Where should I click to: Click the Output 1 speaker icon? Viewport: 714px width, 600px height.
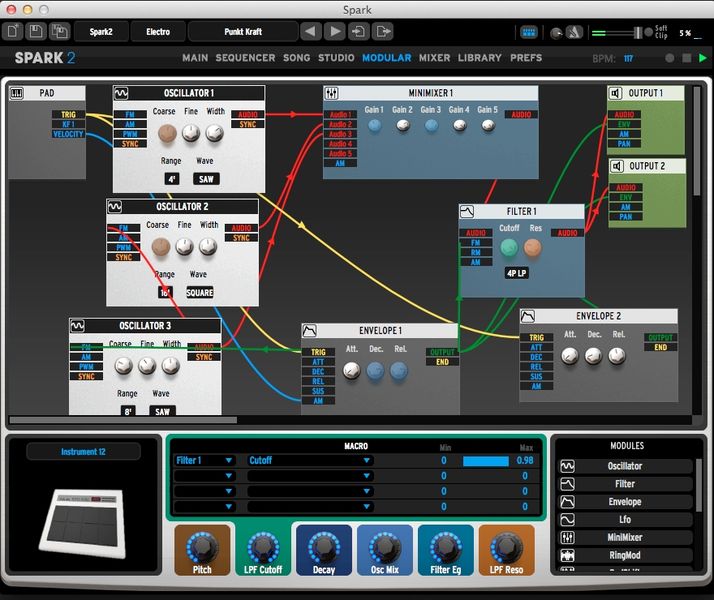[x=616, y=94]
